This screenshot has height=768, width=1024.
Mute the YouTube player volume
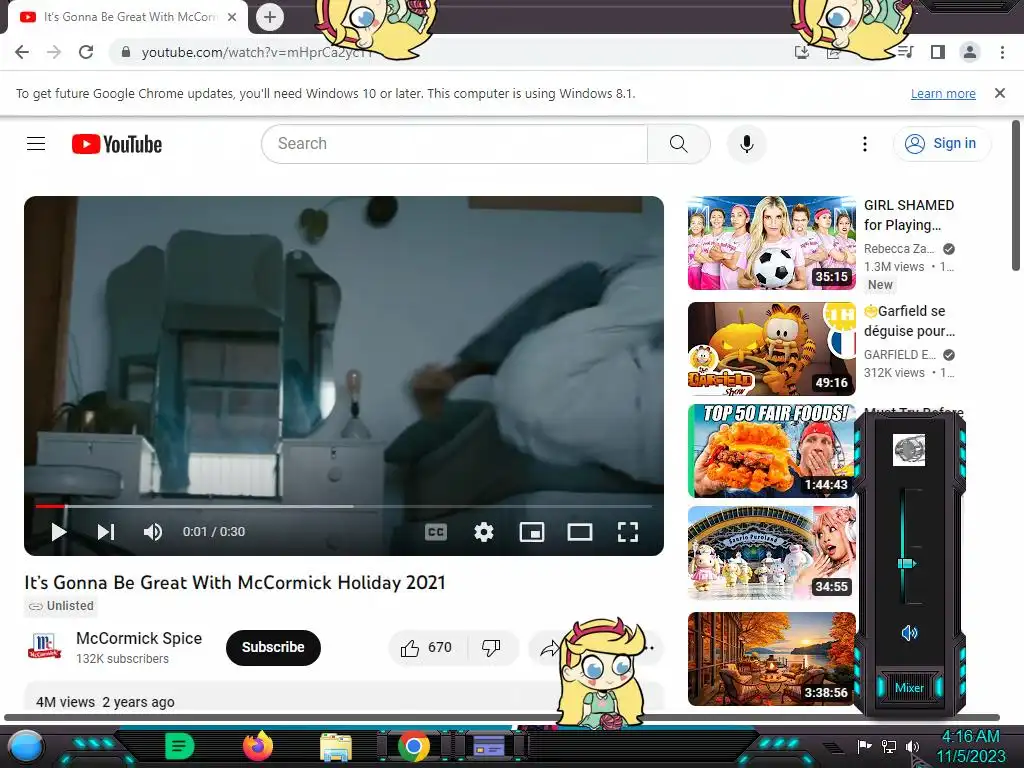pyautogui.click(x=153, y=532)
